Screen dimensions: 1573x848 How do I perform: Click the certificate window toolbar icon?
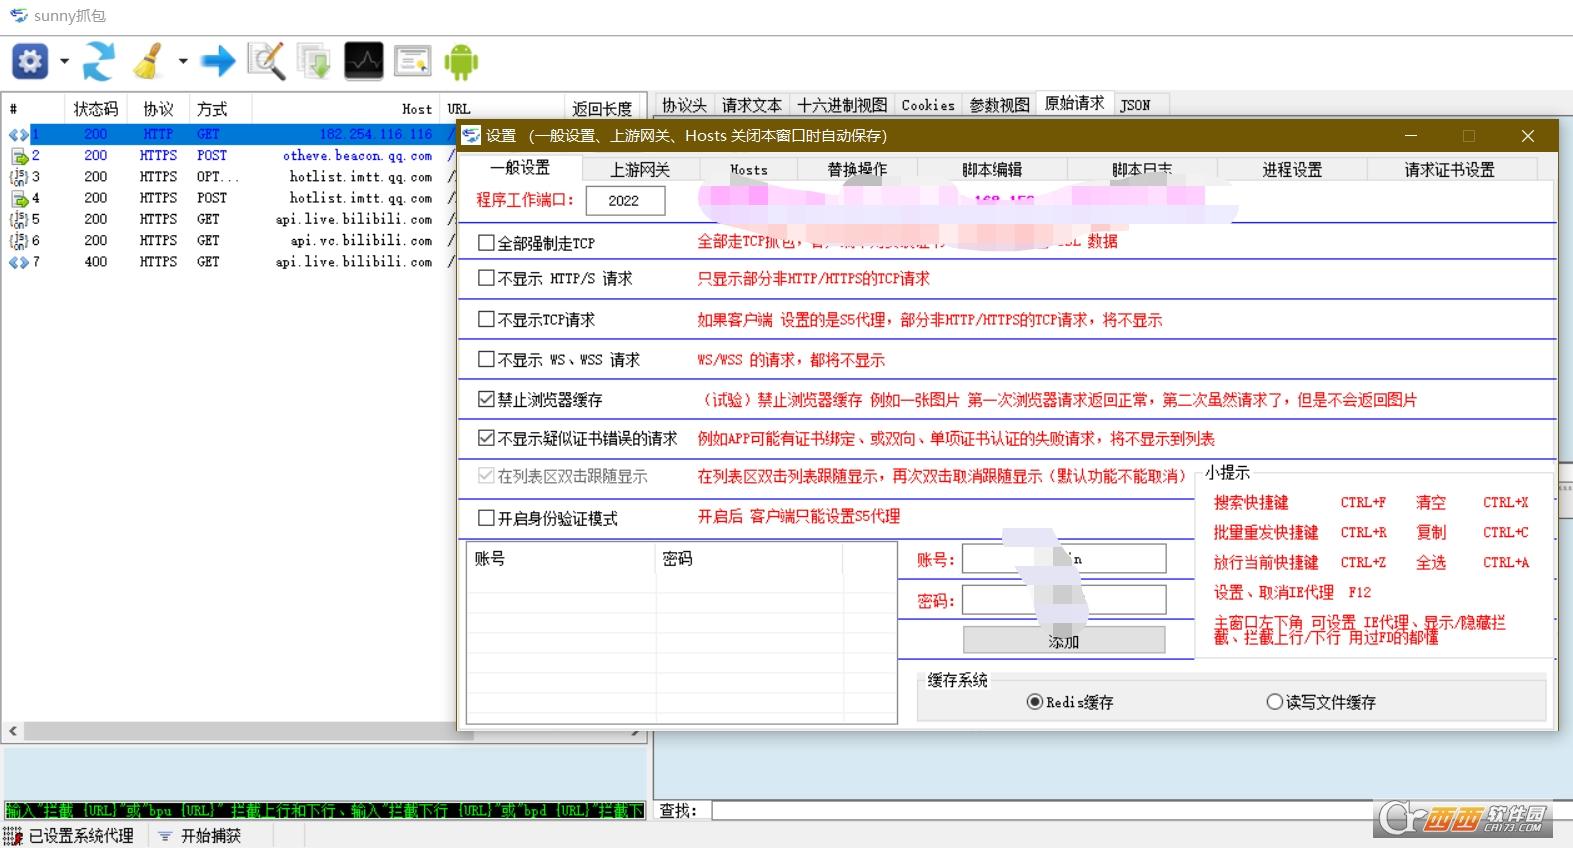tap(412, 62)
